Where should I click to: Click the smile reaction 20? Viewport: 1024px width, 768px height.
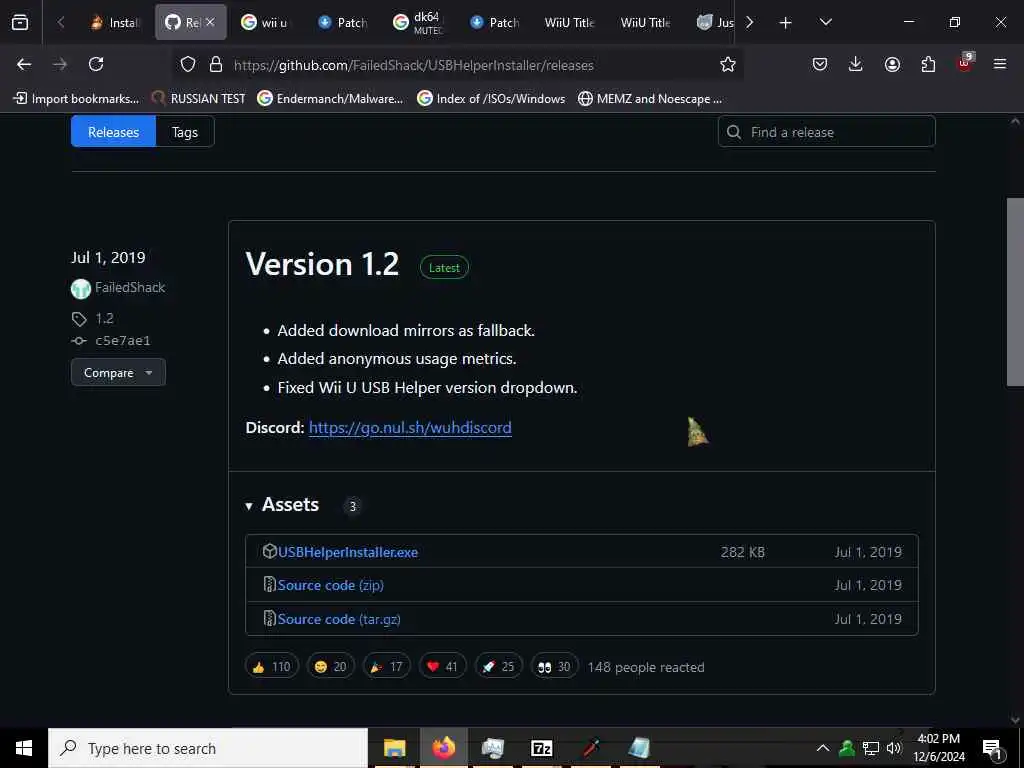point(330,666)
